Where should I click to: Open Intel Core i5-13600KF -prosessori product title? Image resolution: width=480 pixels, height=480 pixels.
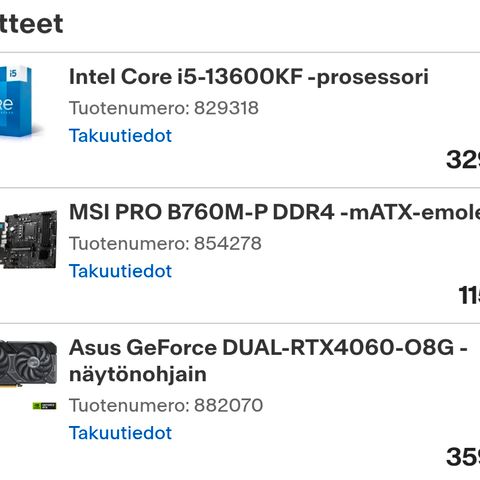pyautogui.click(x=249, y=77)
